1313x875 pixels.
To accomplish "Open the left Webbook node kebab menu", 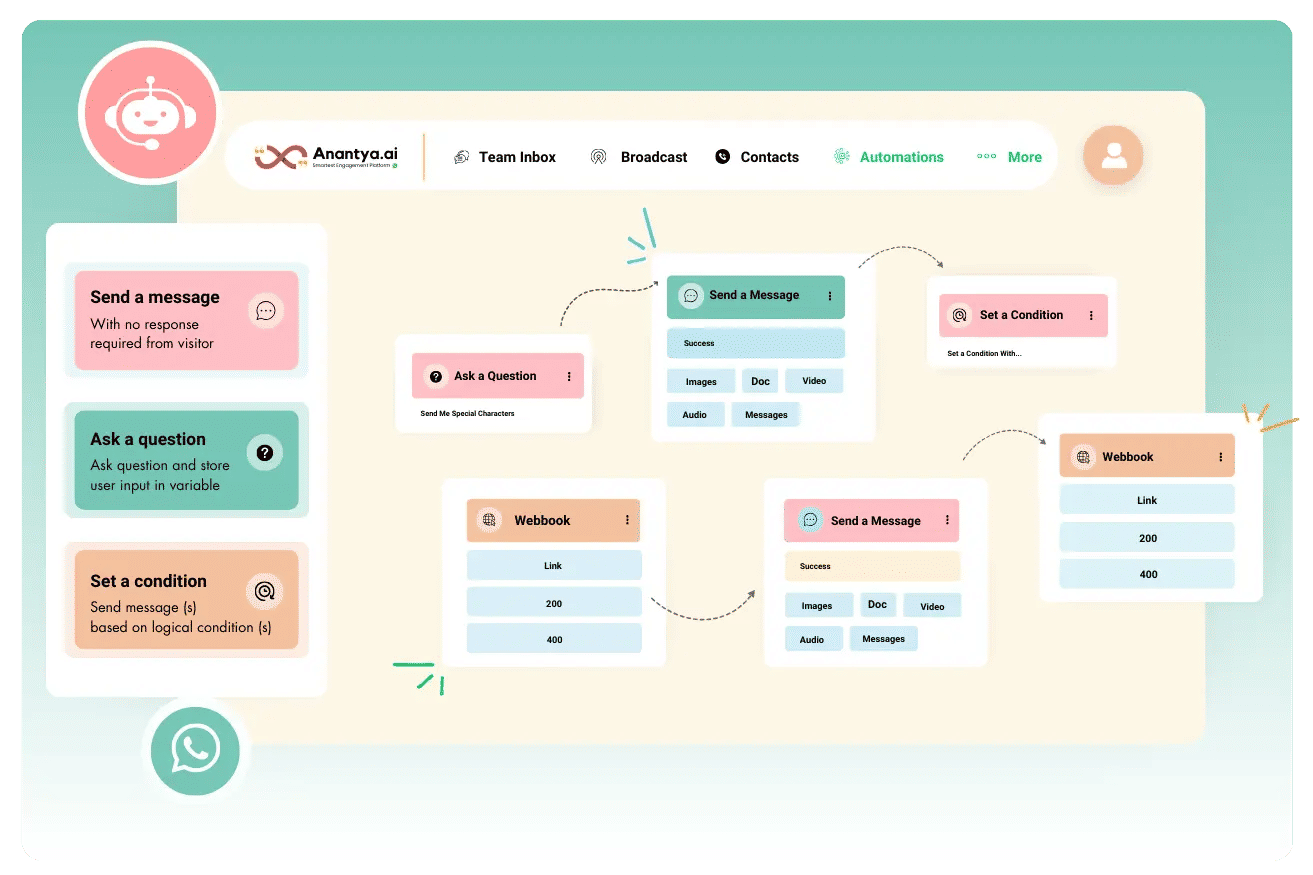I will (x=627, y=520).
